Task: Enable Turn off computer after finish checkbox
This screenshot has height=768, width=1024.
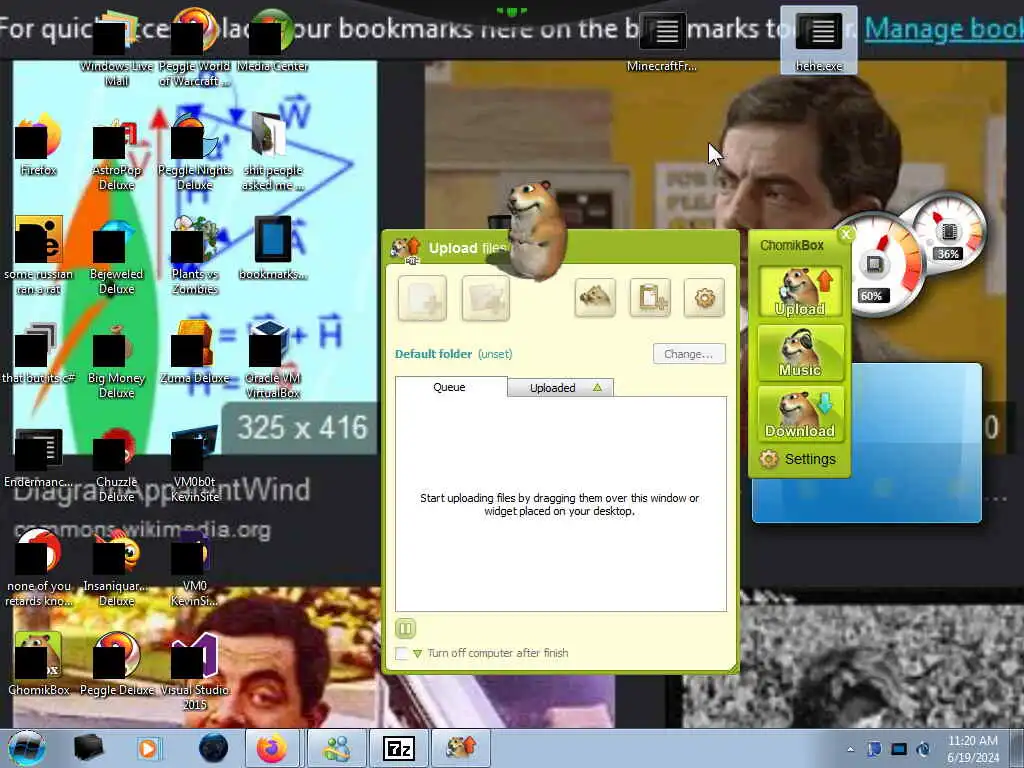Action: pyautogui.click(x=402, y=653)
